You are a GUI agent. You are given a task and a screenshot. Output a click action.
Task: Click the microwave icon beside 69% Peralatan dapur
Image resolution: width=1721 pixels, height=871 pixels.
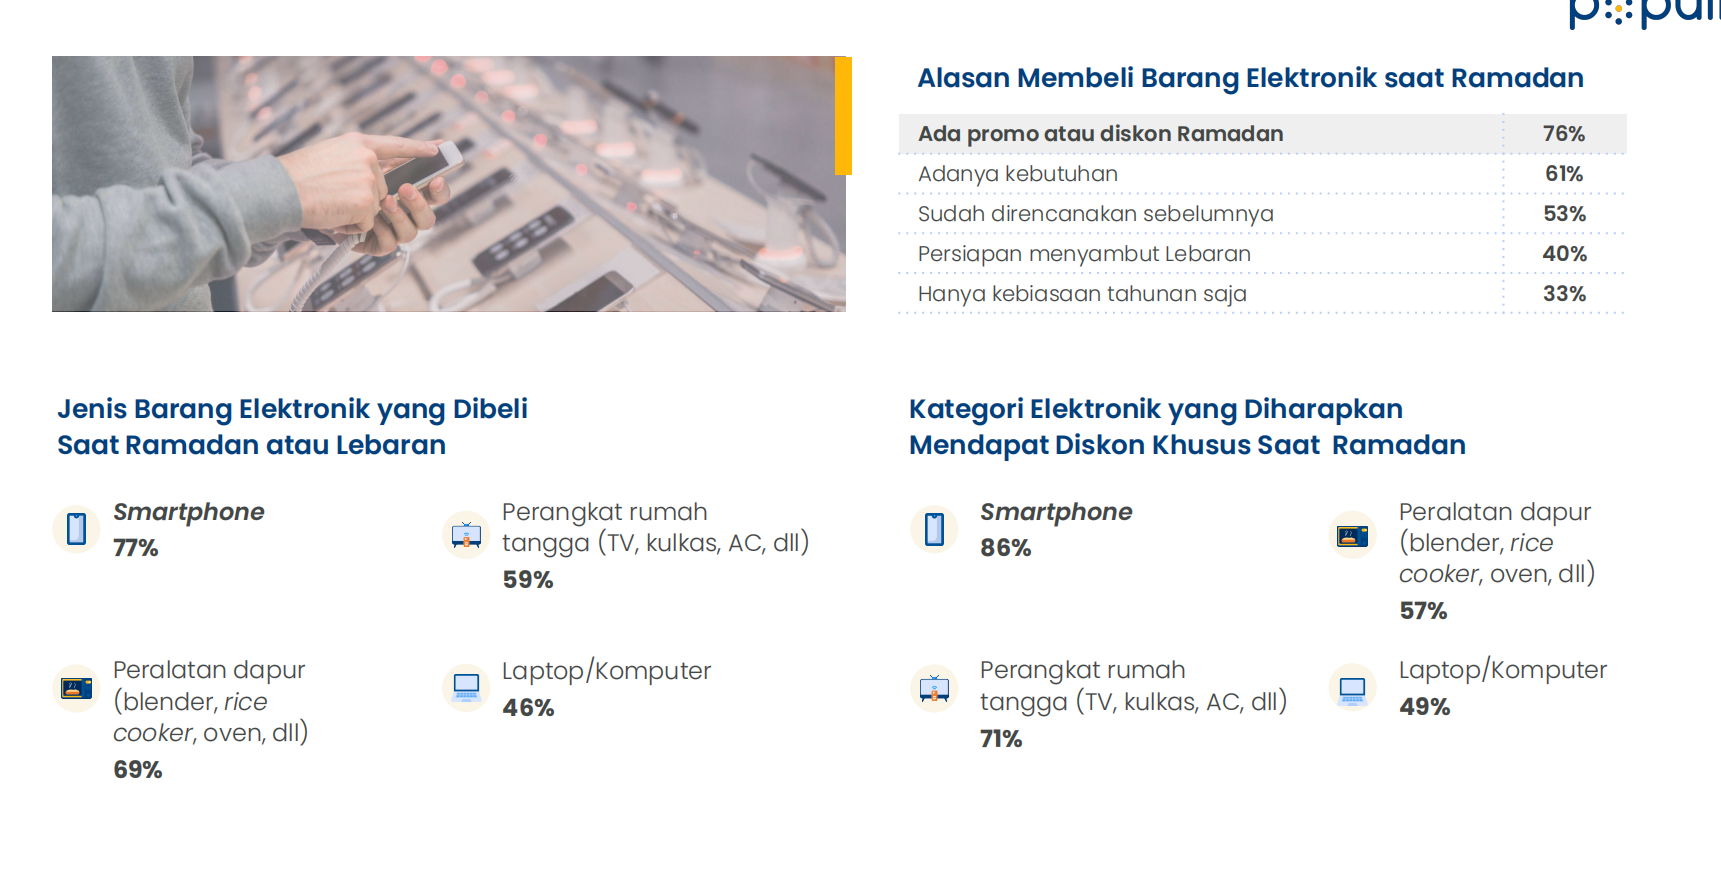pyautogui.click(x=76, y=688)
